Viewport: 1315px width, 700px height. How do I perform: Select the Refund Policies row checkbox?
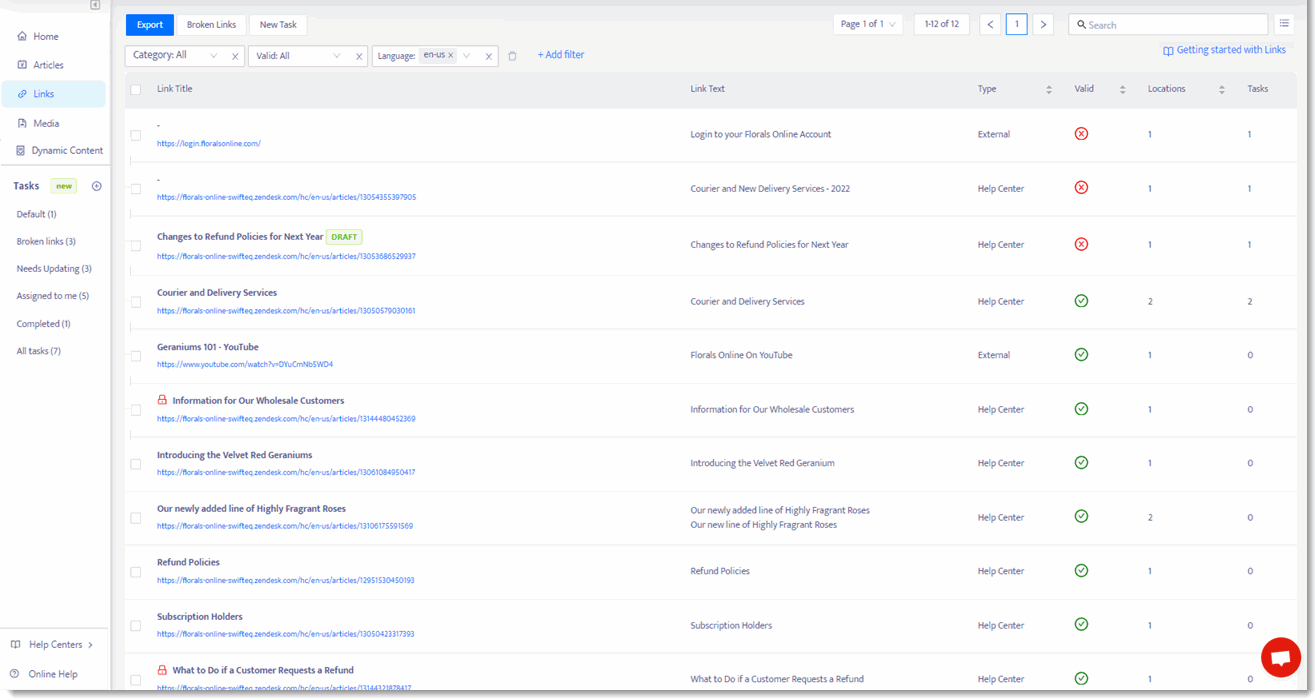[136, 572]
